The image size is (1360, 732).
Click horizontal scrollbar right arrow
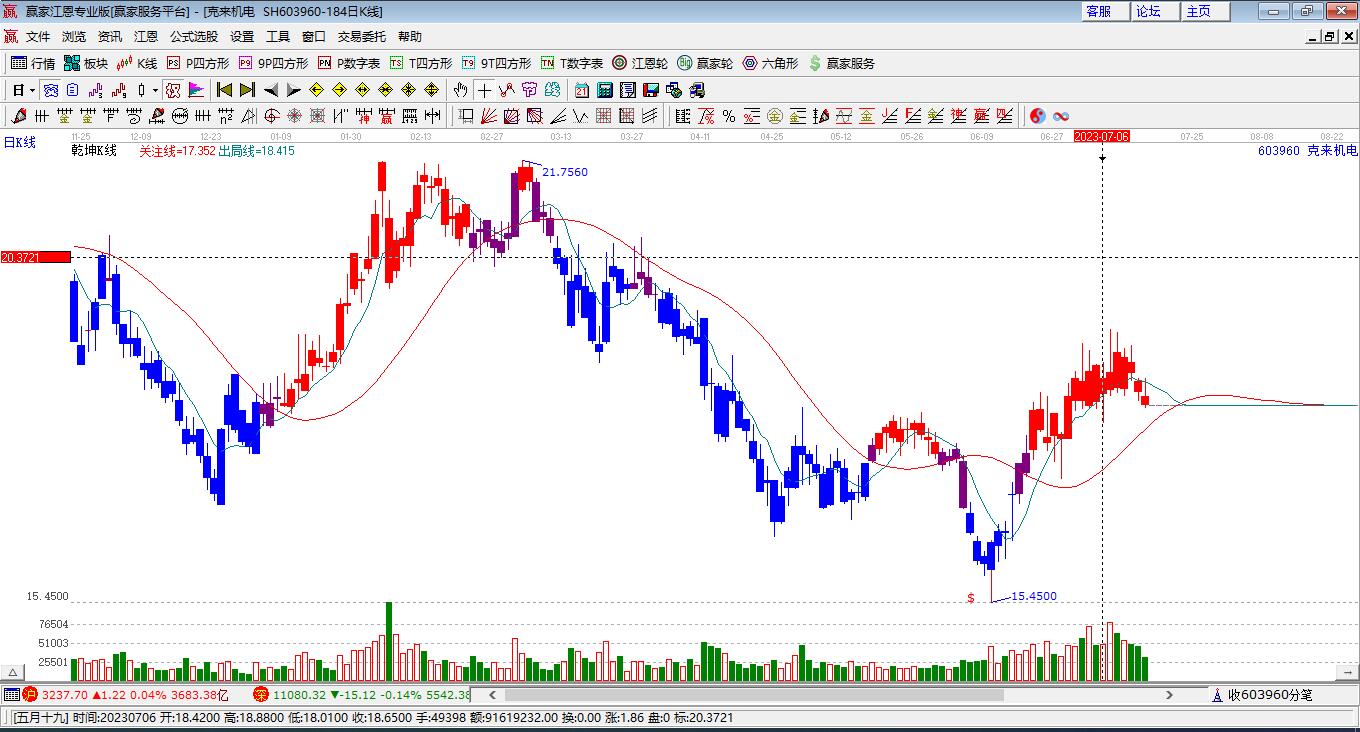coord(1170,695)
